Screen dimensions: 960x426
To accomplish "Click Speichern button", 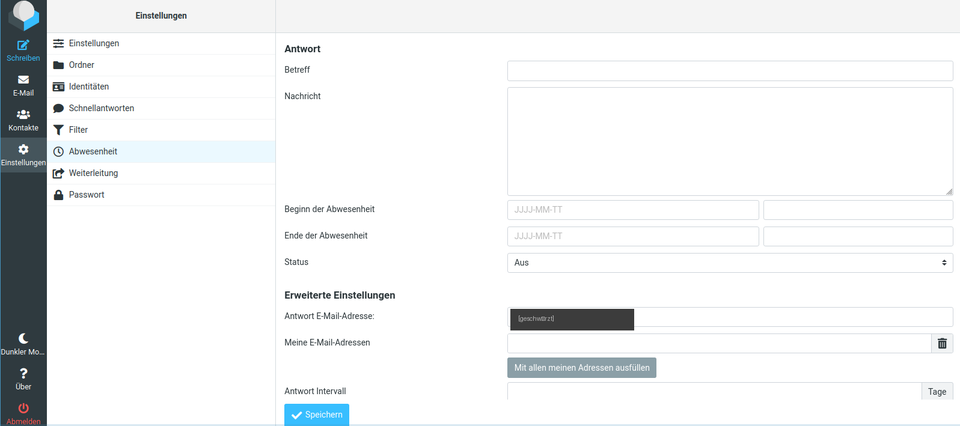I will point(317,415).
